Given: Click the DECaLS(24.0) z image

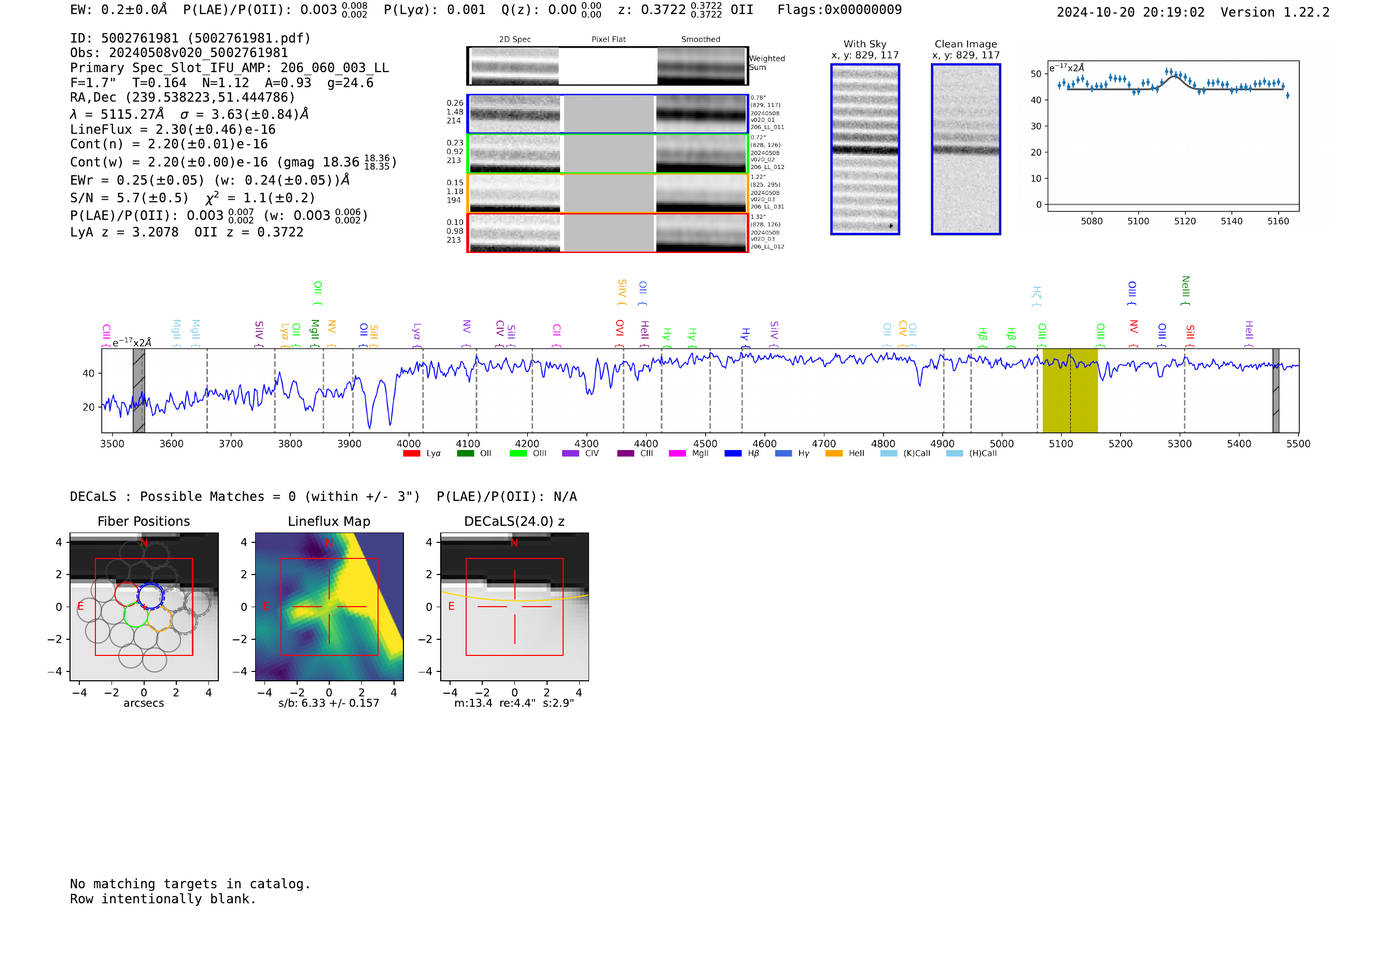Looking at the screenshot, I should tap(515, 607).
